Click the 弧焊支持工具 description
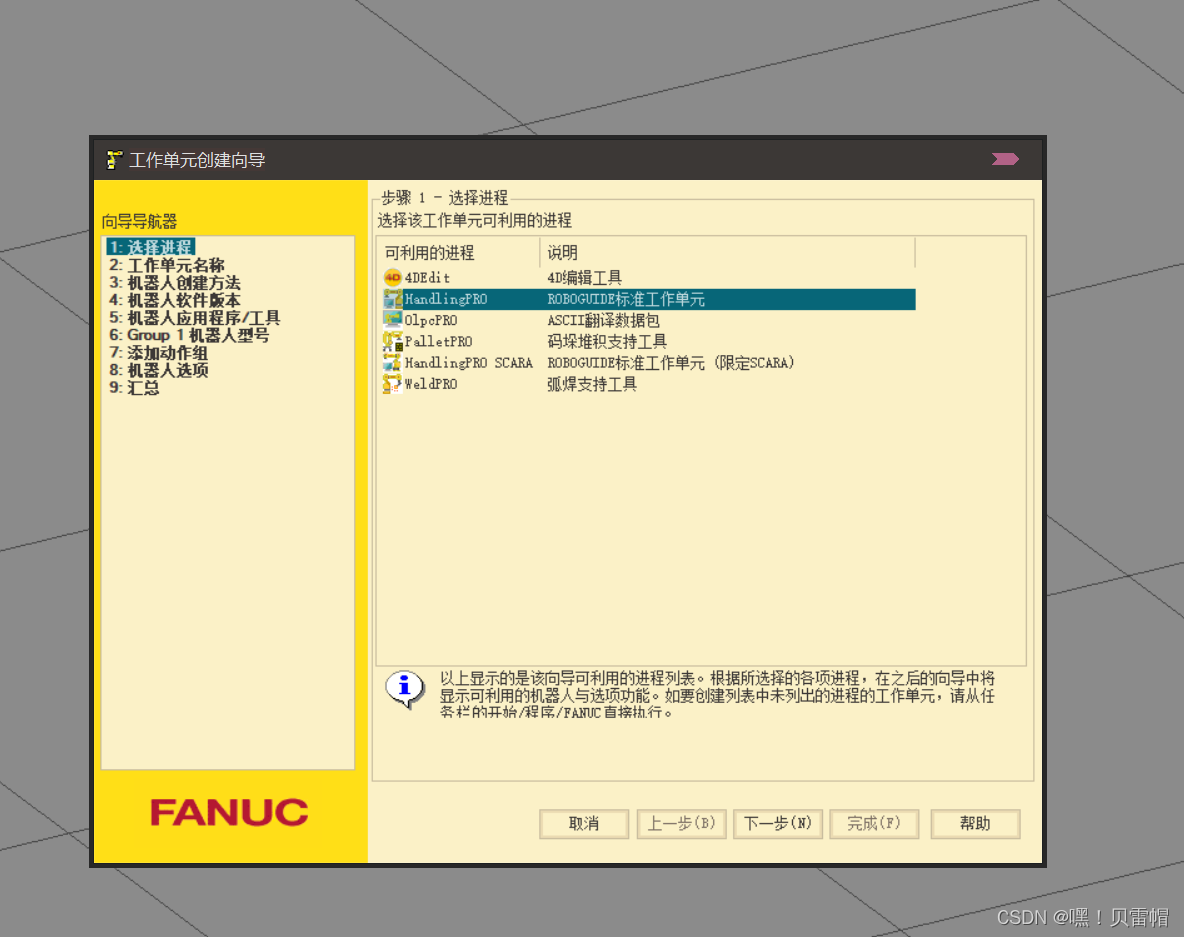Image resolution: width=1184 pixels, height=937 pixels. [592, 384]
